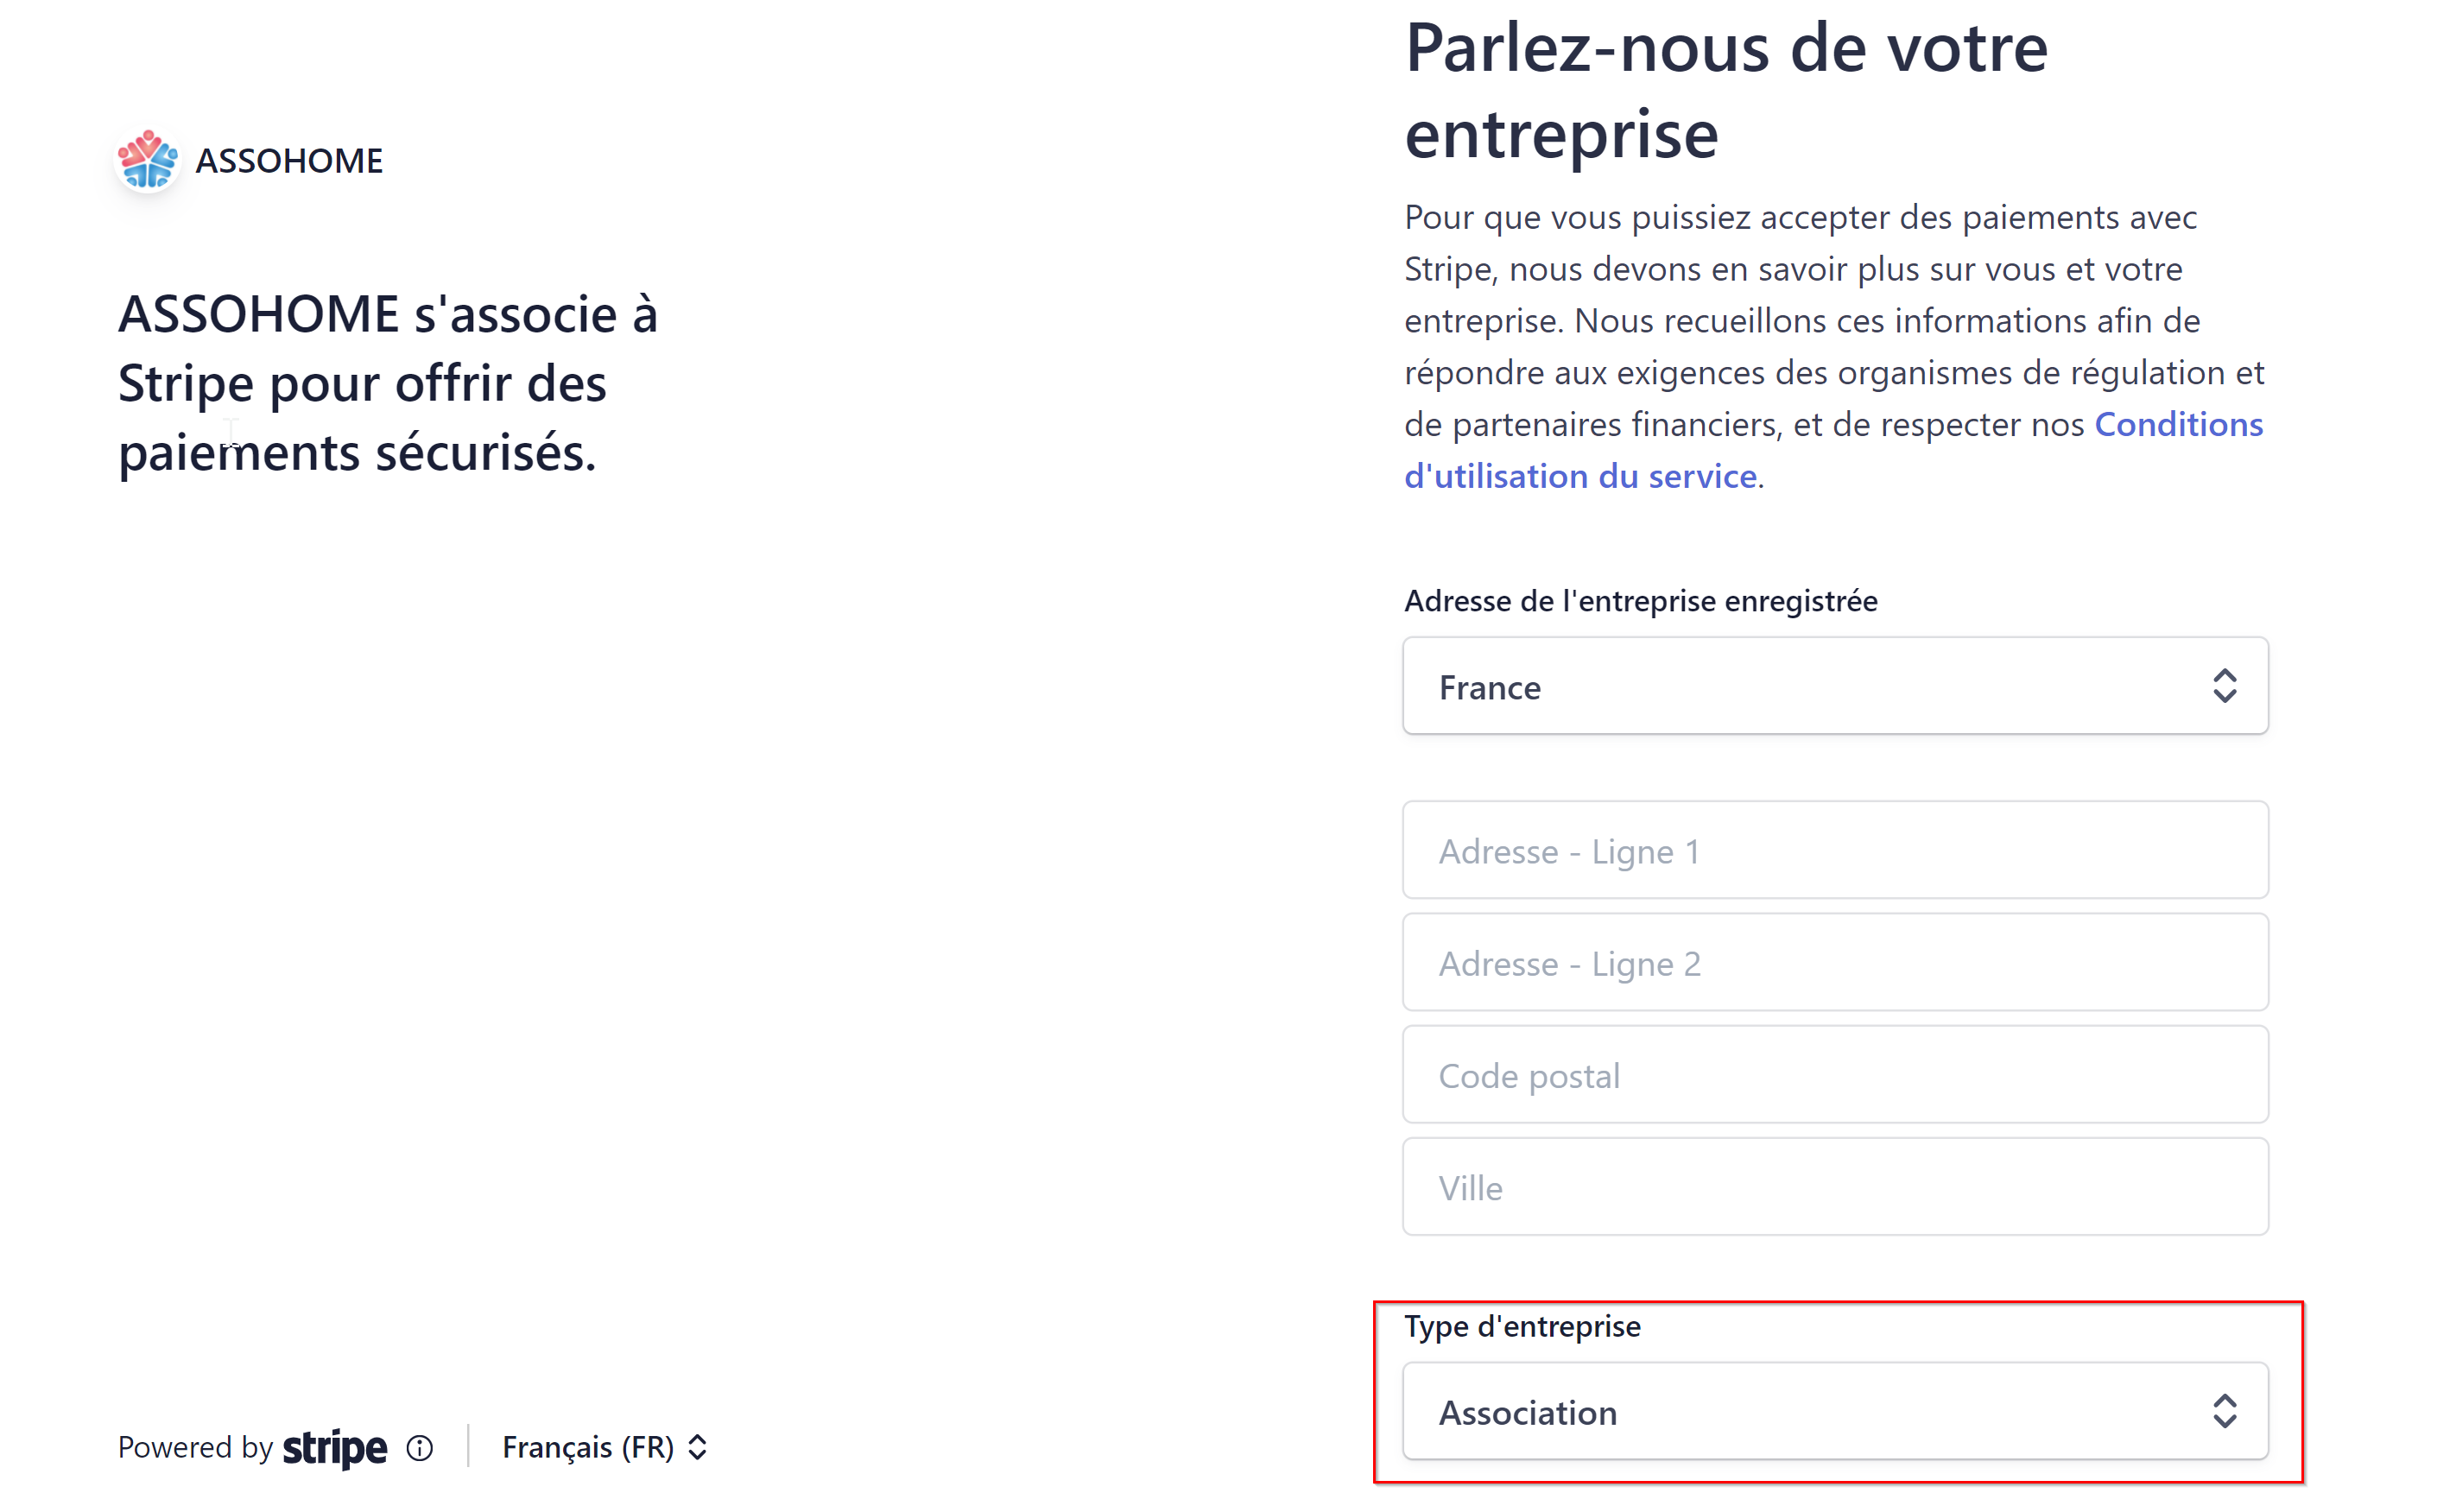Focus the Adresse - Ligne 1 field
The height and width of the screenshot is (1512, 2437).
pyautogui.click(x=1834, y=851)
